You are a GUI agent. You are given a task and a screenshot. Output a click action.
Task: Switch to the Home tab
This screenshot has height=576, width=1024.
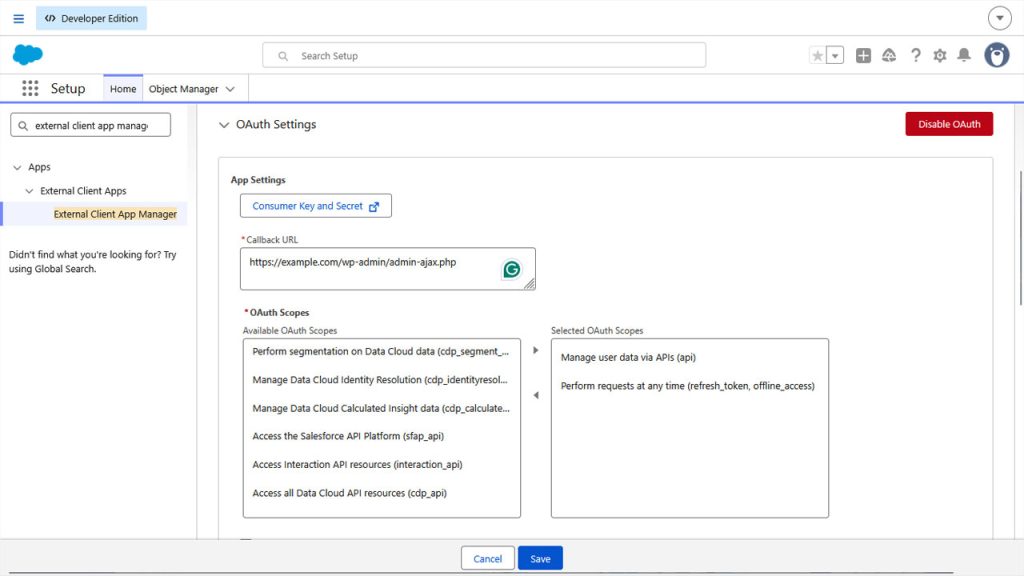pyautogui.click(x=123, y=89)
